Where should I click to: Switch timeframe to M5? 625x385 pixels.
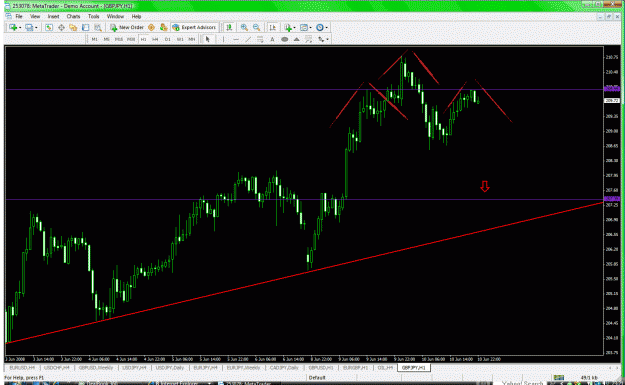106,39
